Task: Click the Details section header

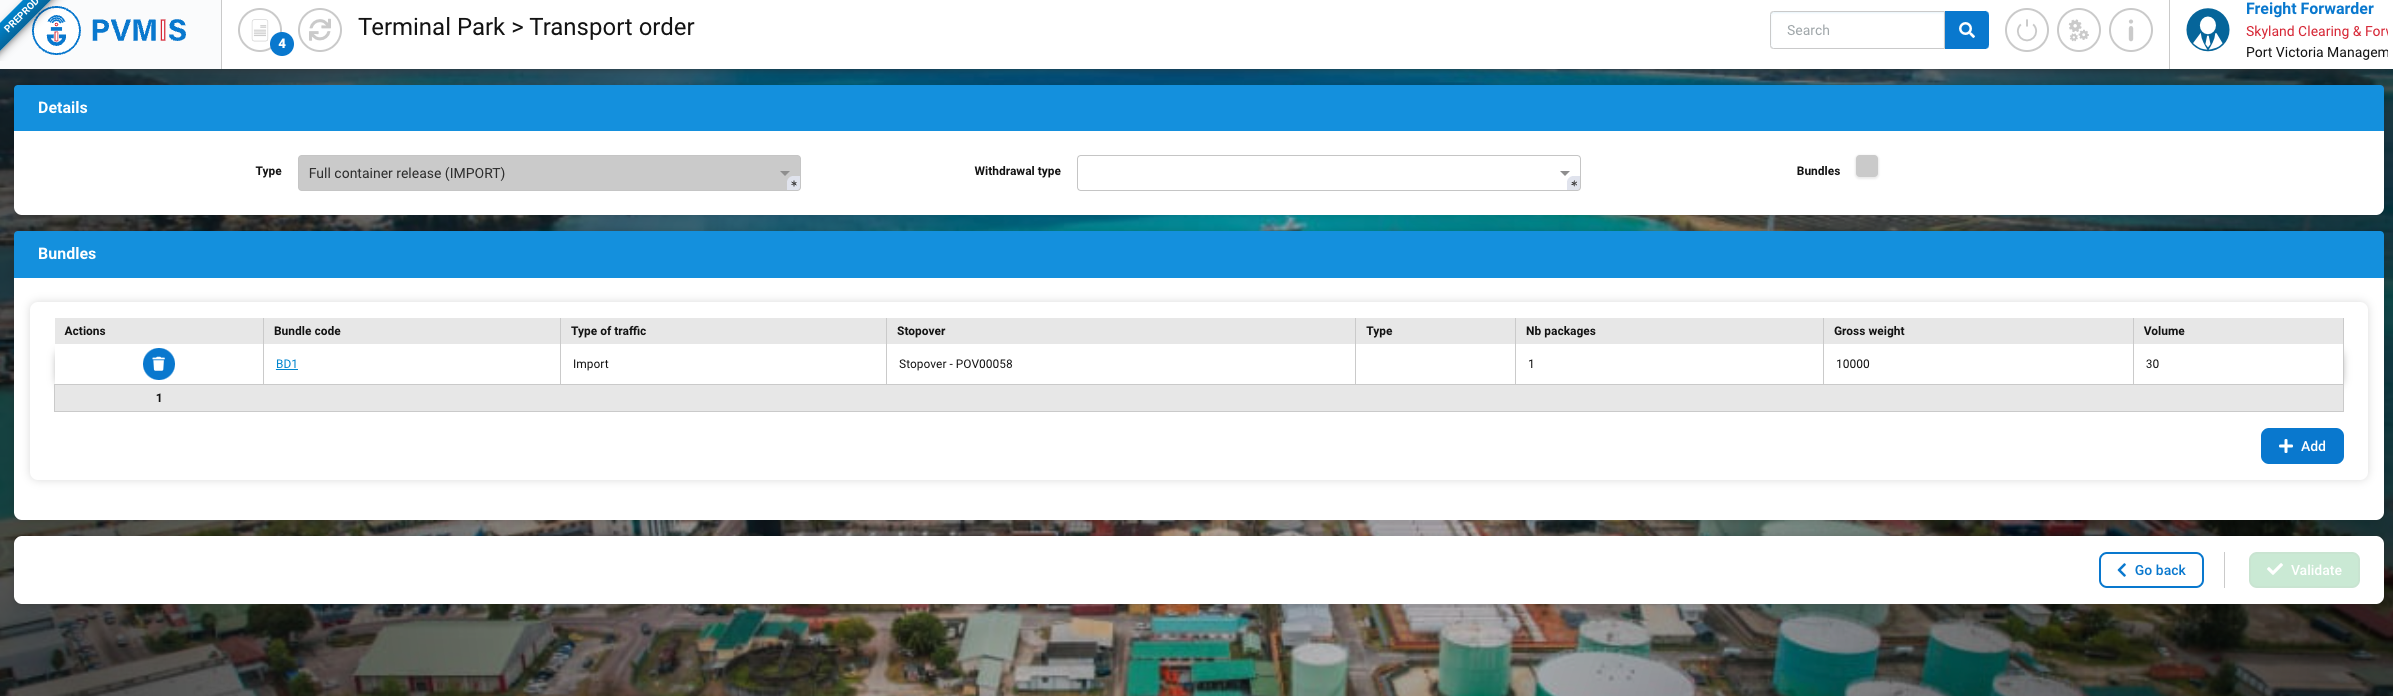Action: pyautogui.click(x=62, y=108)
